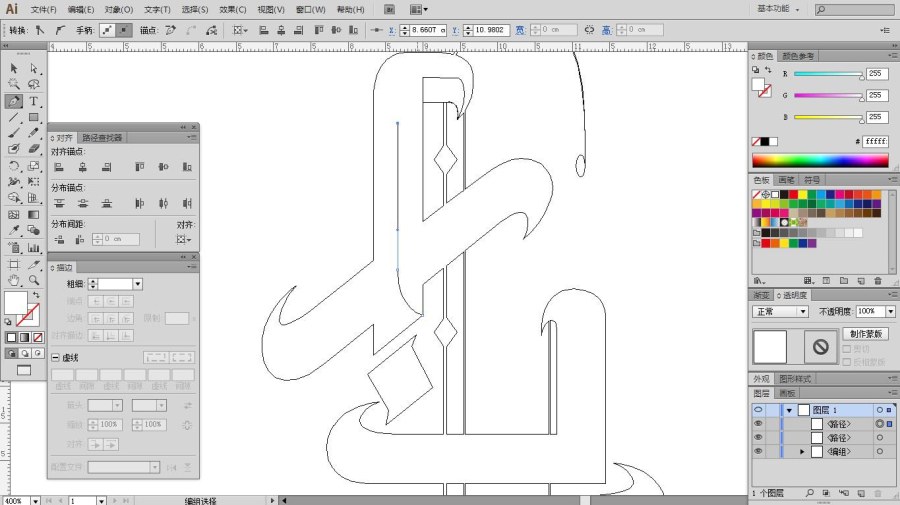Image resolution: width=900 pixels, height=505 pixels.
Task: Switch to the 路径查找器 tab
Action: point(102,138)
